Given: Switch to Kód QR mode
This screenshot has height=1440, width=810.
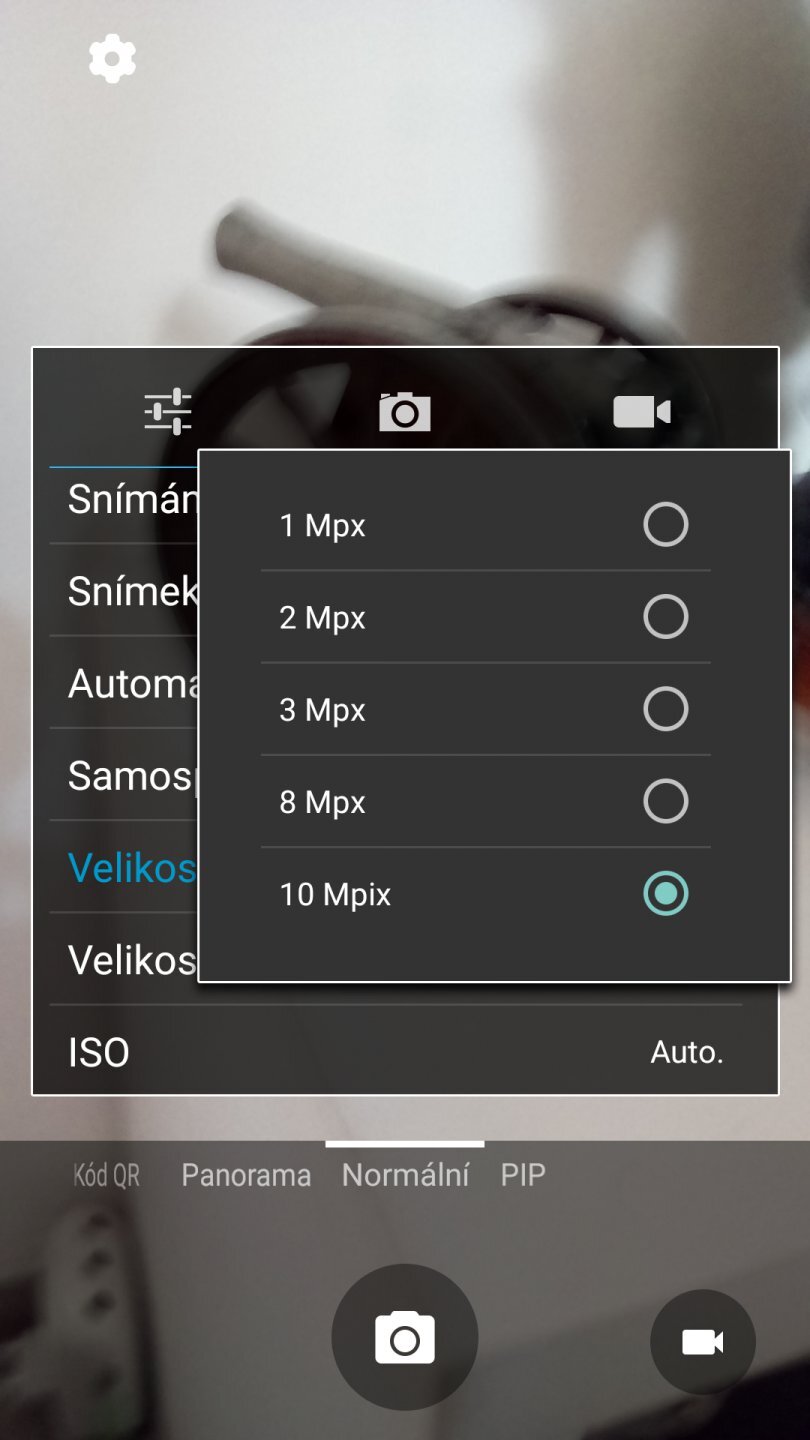Looking at the screenshot, I should pyautogui.click(x=106, y=1175).
